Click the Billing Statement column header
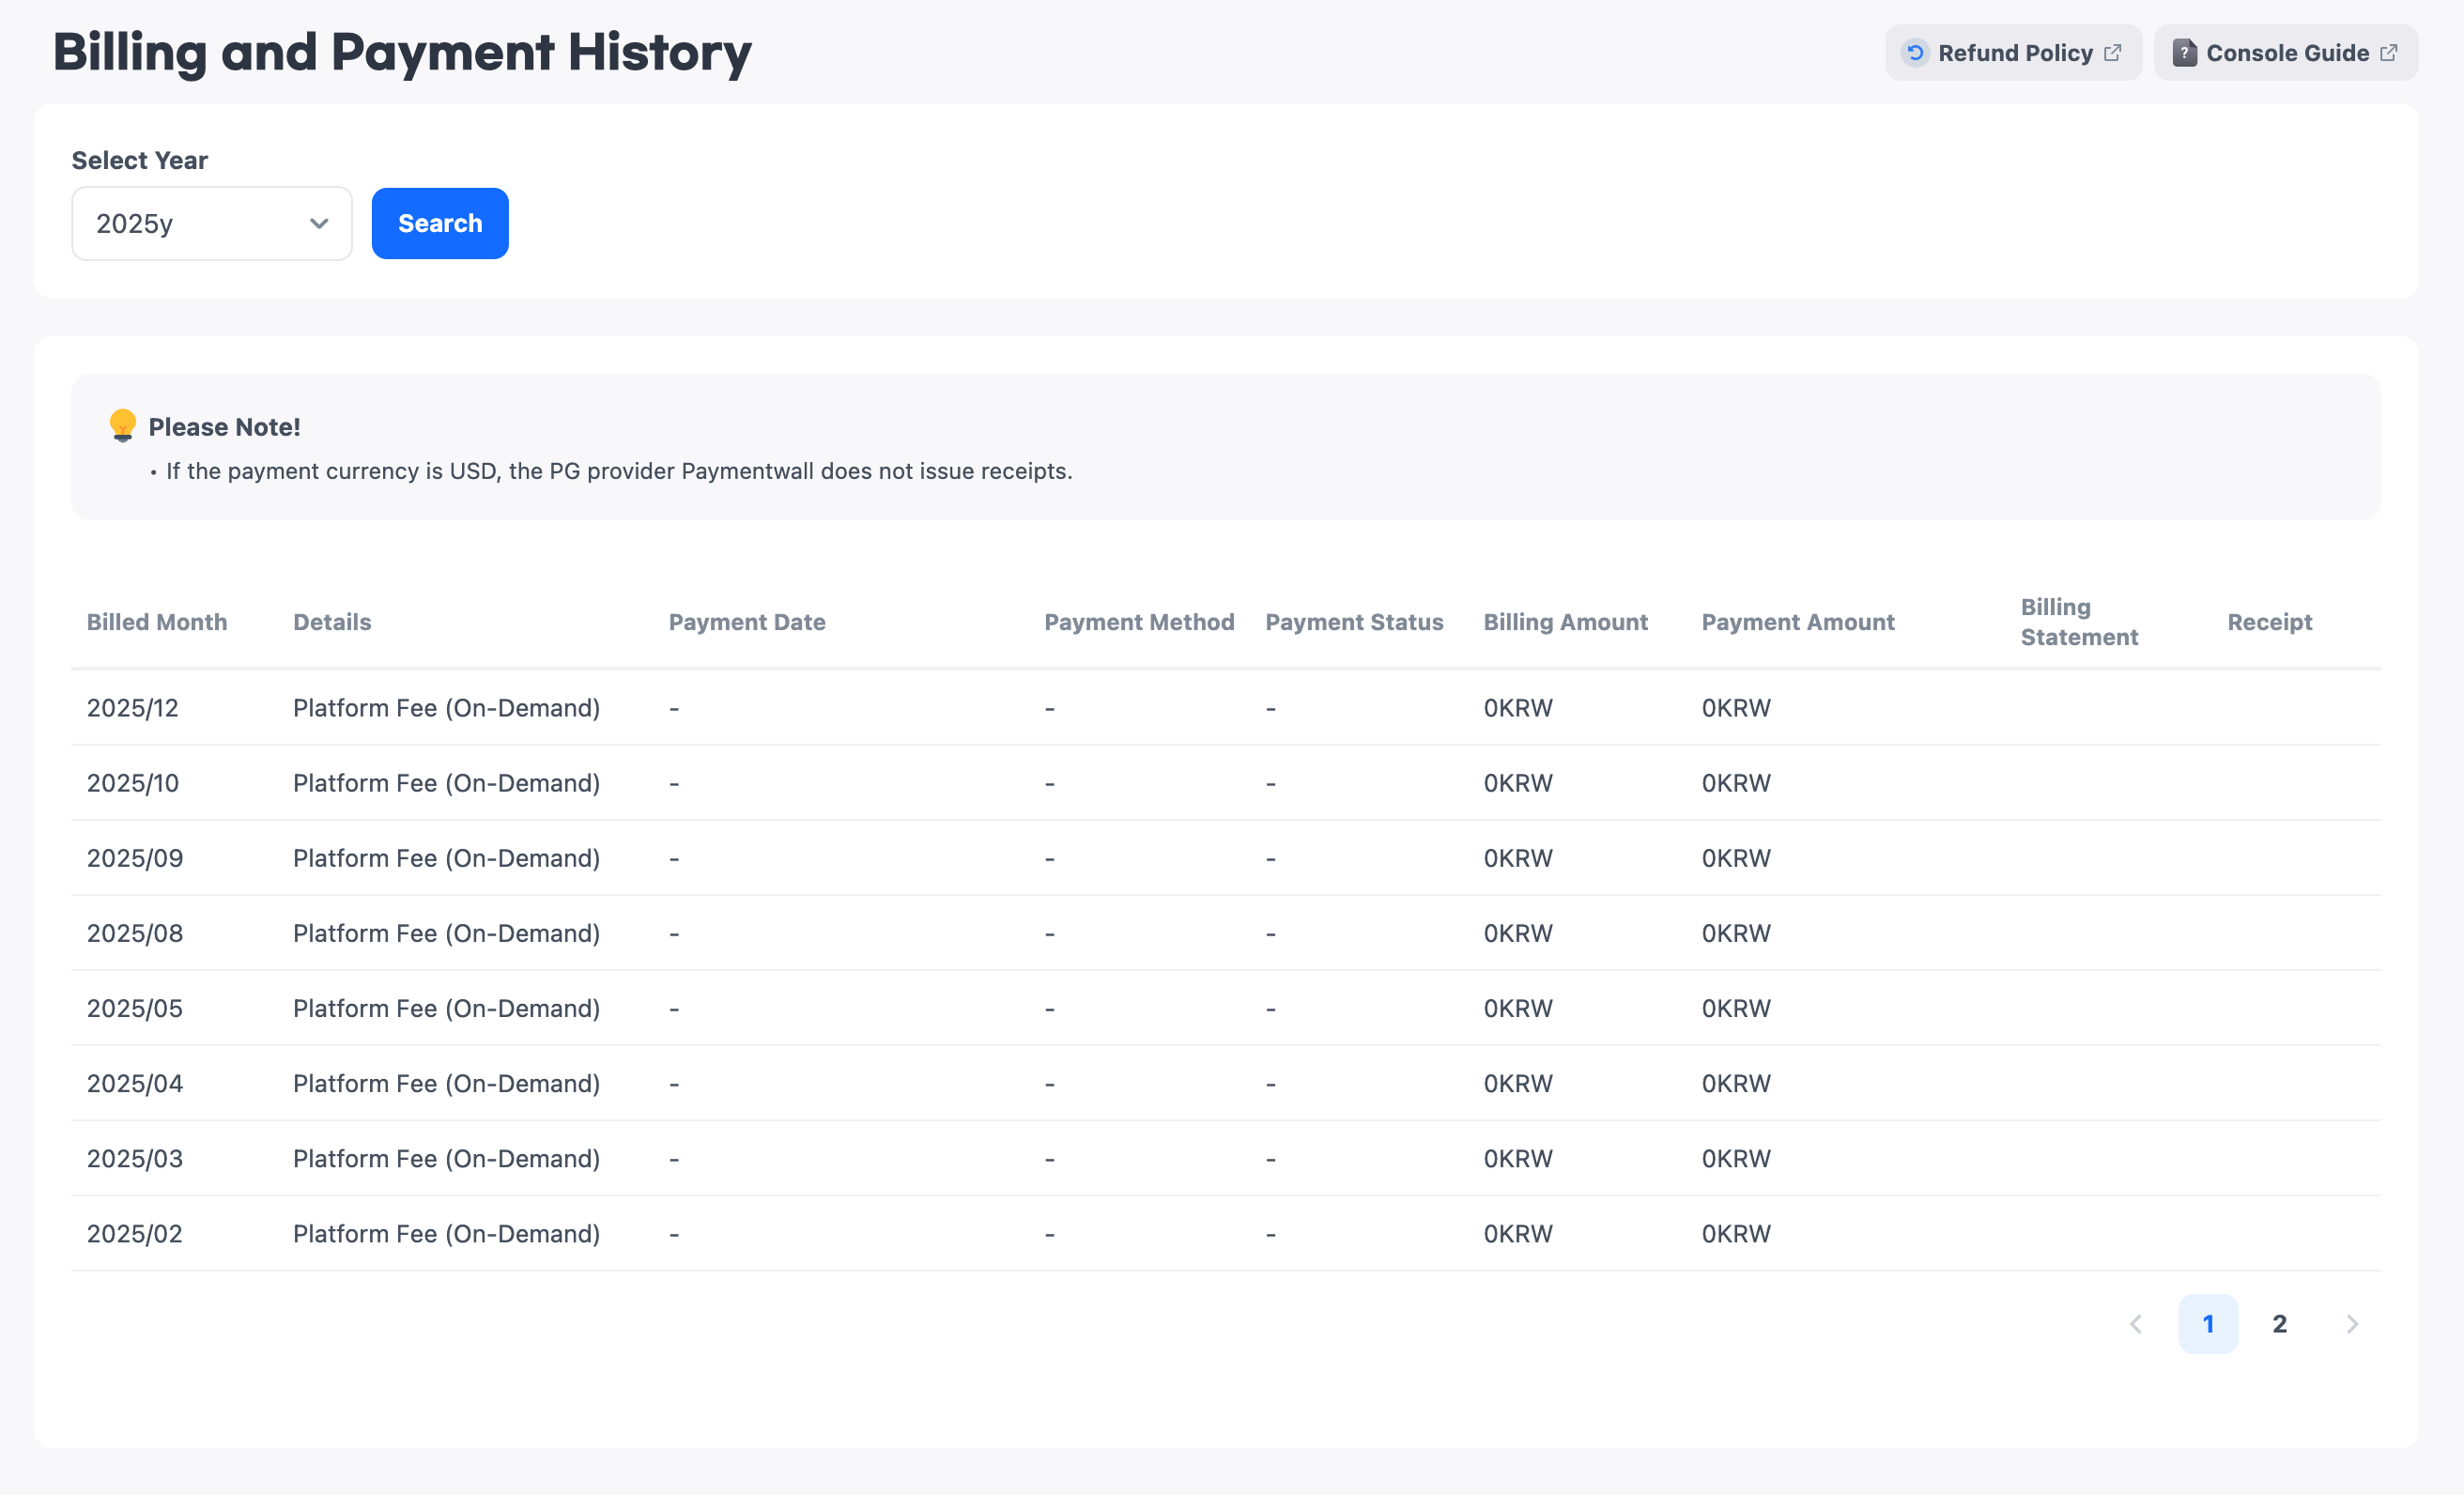Screen dimensions: 2464x1495 click(2079, 622)
